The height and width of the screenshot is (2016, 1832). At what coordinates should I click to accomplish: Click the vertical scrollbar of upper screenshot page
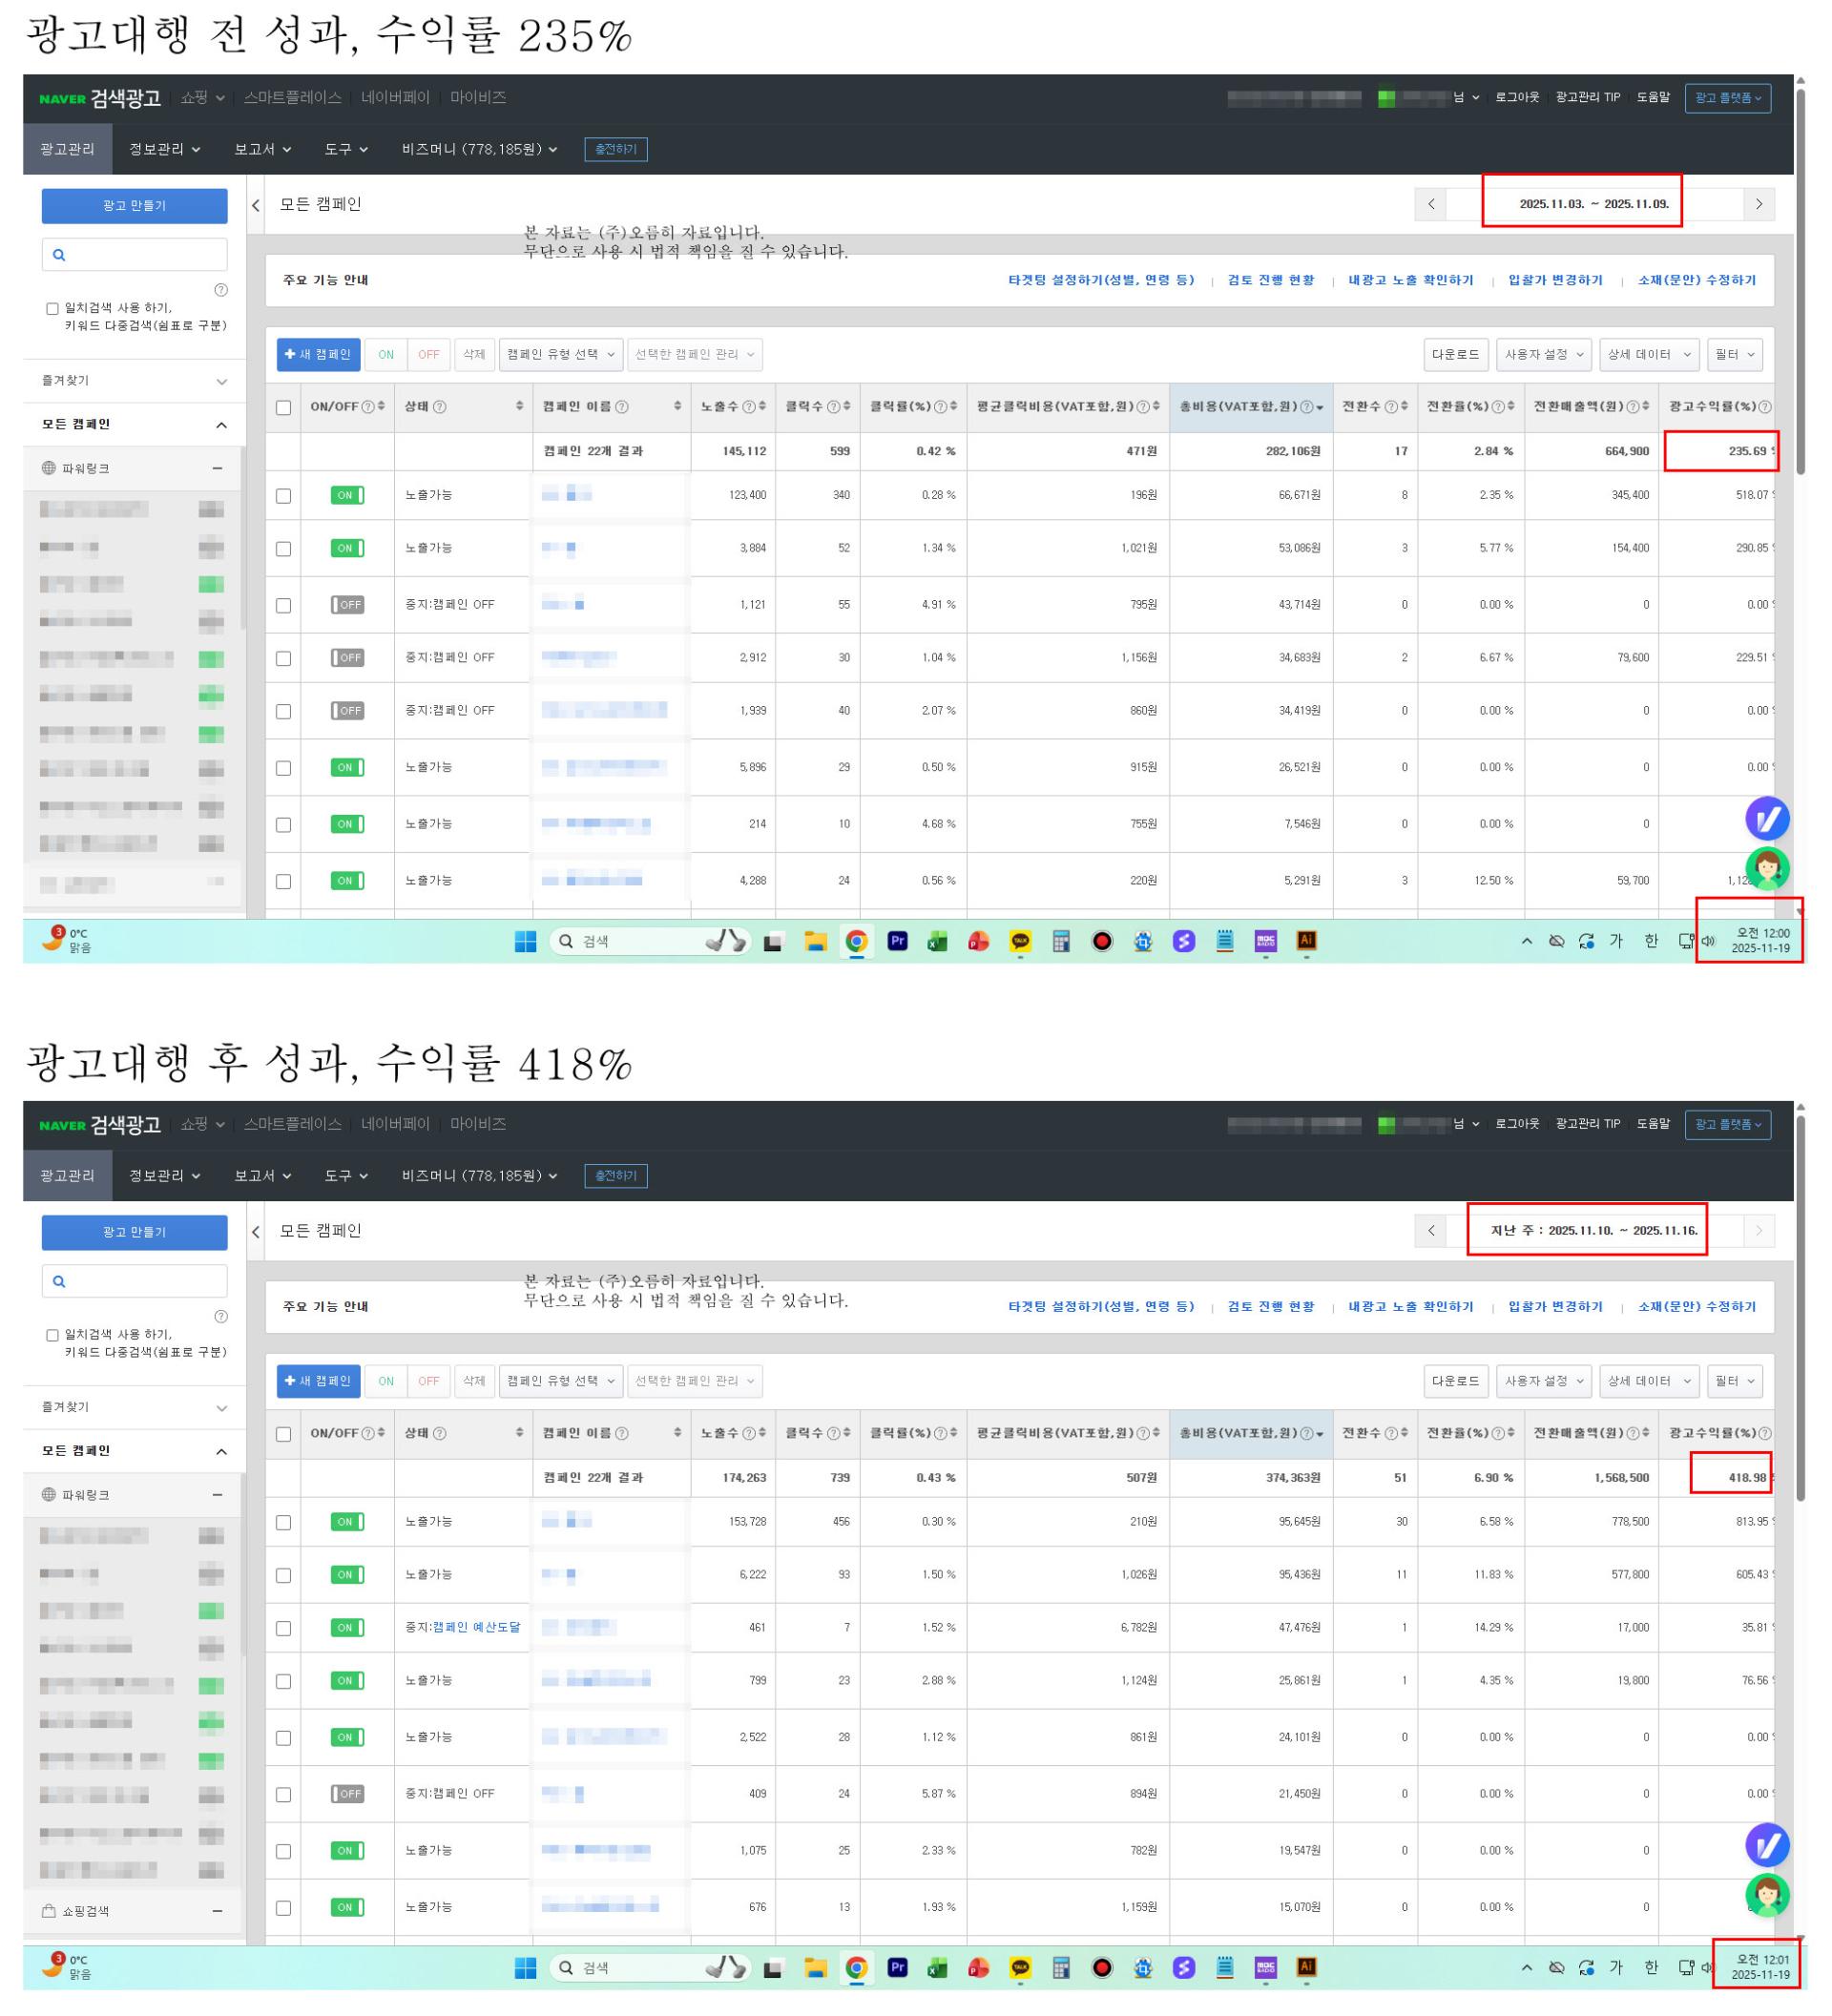tap(1800, 280)
